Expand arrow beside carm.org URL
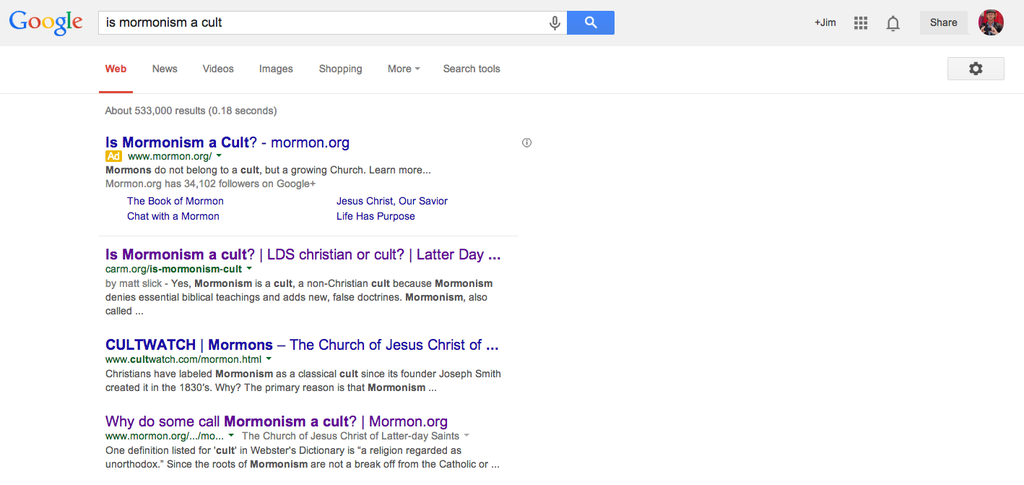The width and height of the screenshot is (1024, 485). (249, 269)
